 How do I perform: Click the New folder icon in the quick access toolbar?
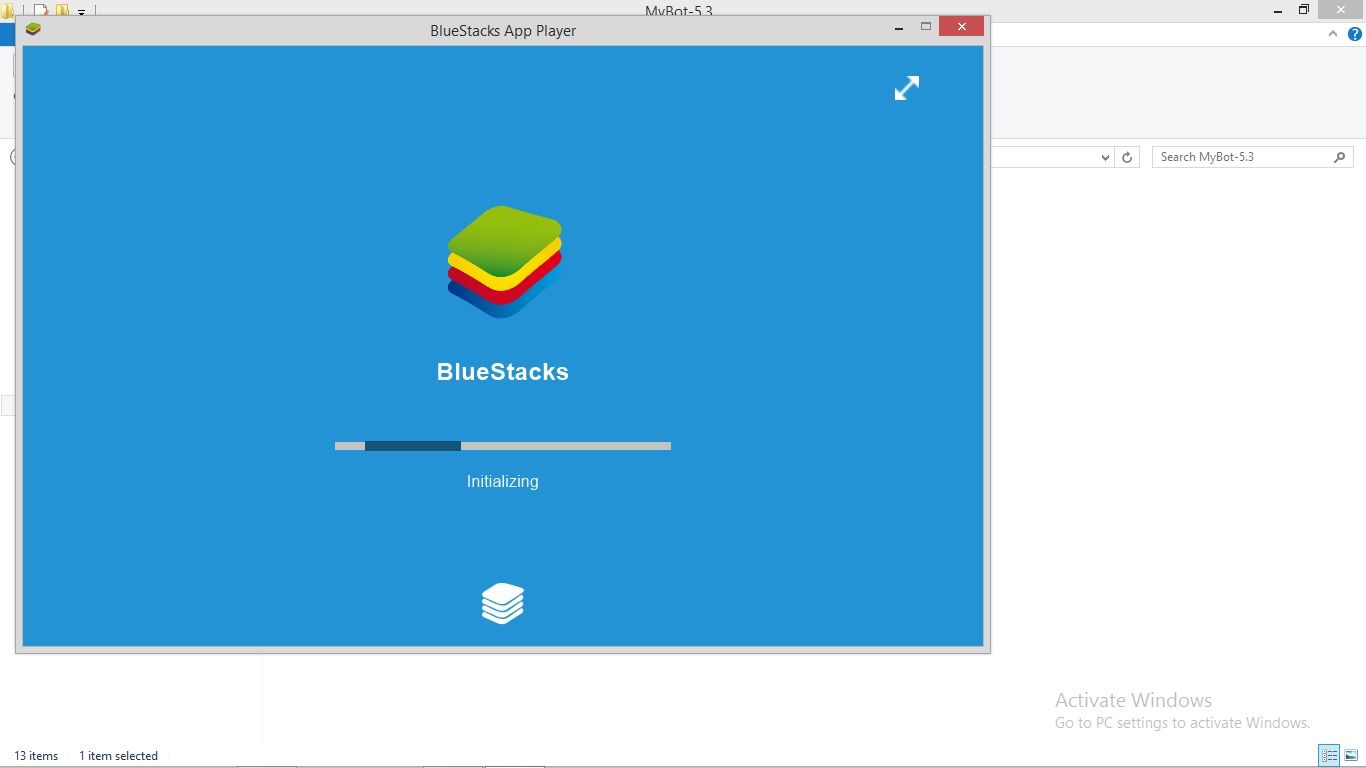(62, 11)
